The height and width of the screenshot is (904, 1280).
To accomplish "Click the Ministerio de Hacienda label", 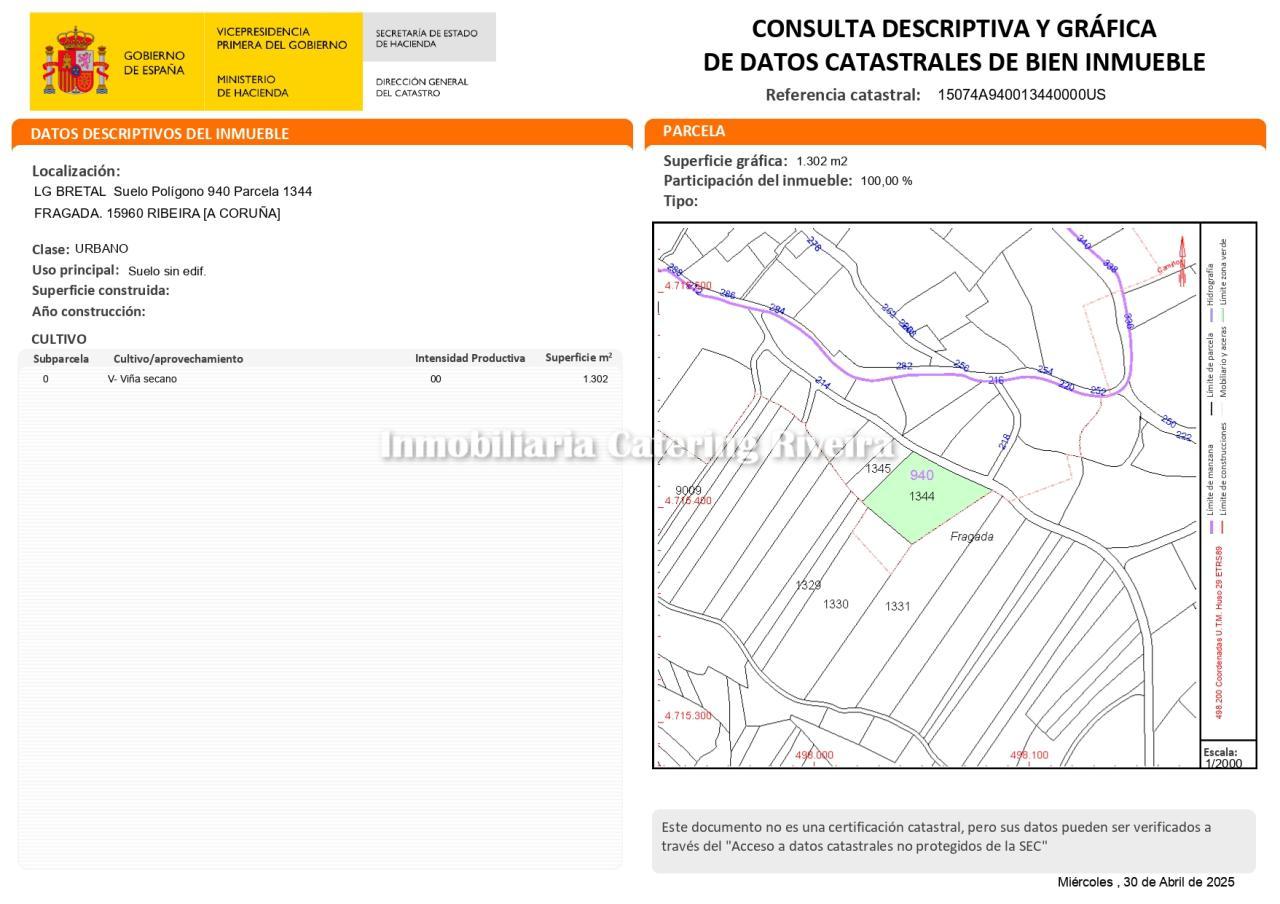I will click(252, 86).
